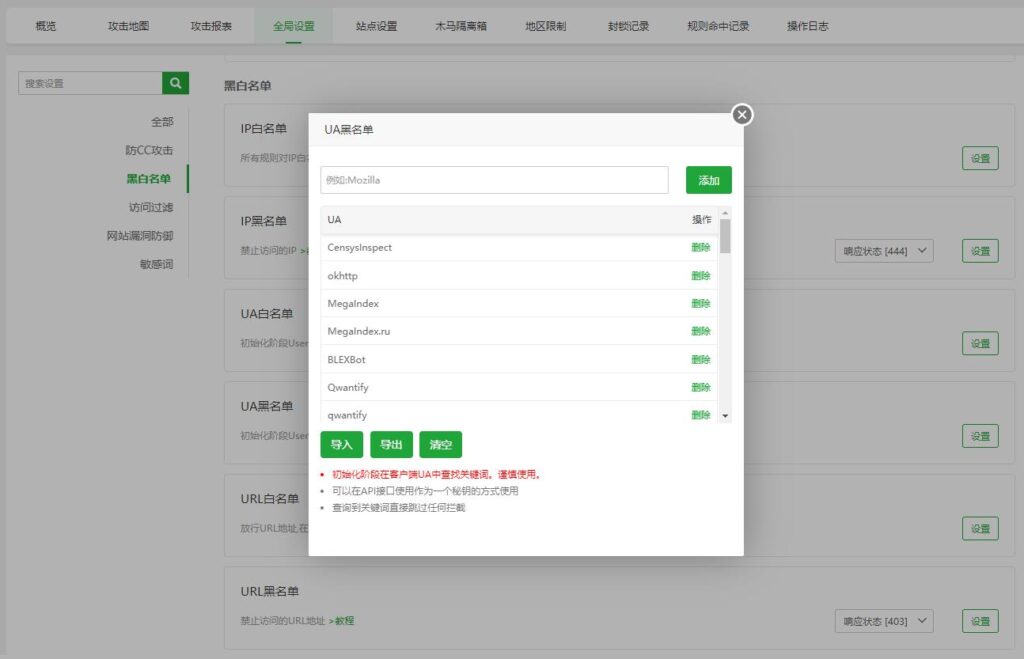
Task: Click 设置 button for UA白名单
Action: (980, 344)
